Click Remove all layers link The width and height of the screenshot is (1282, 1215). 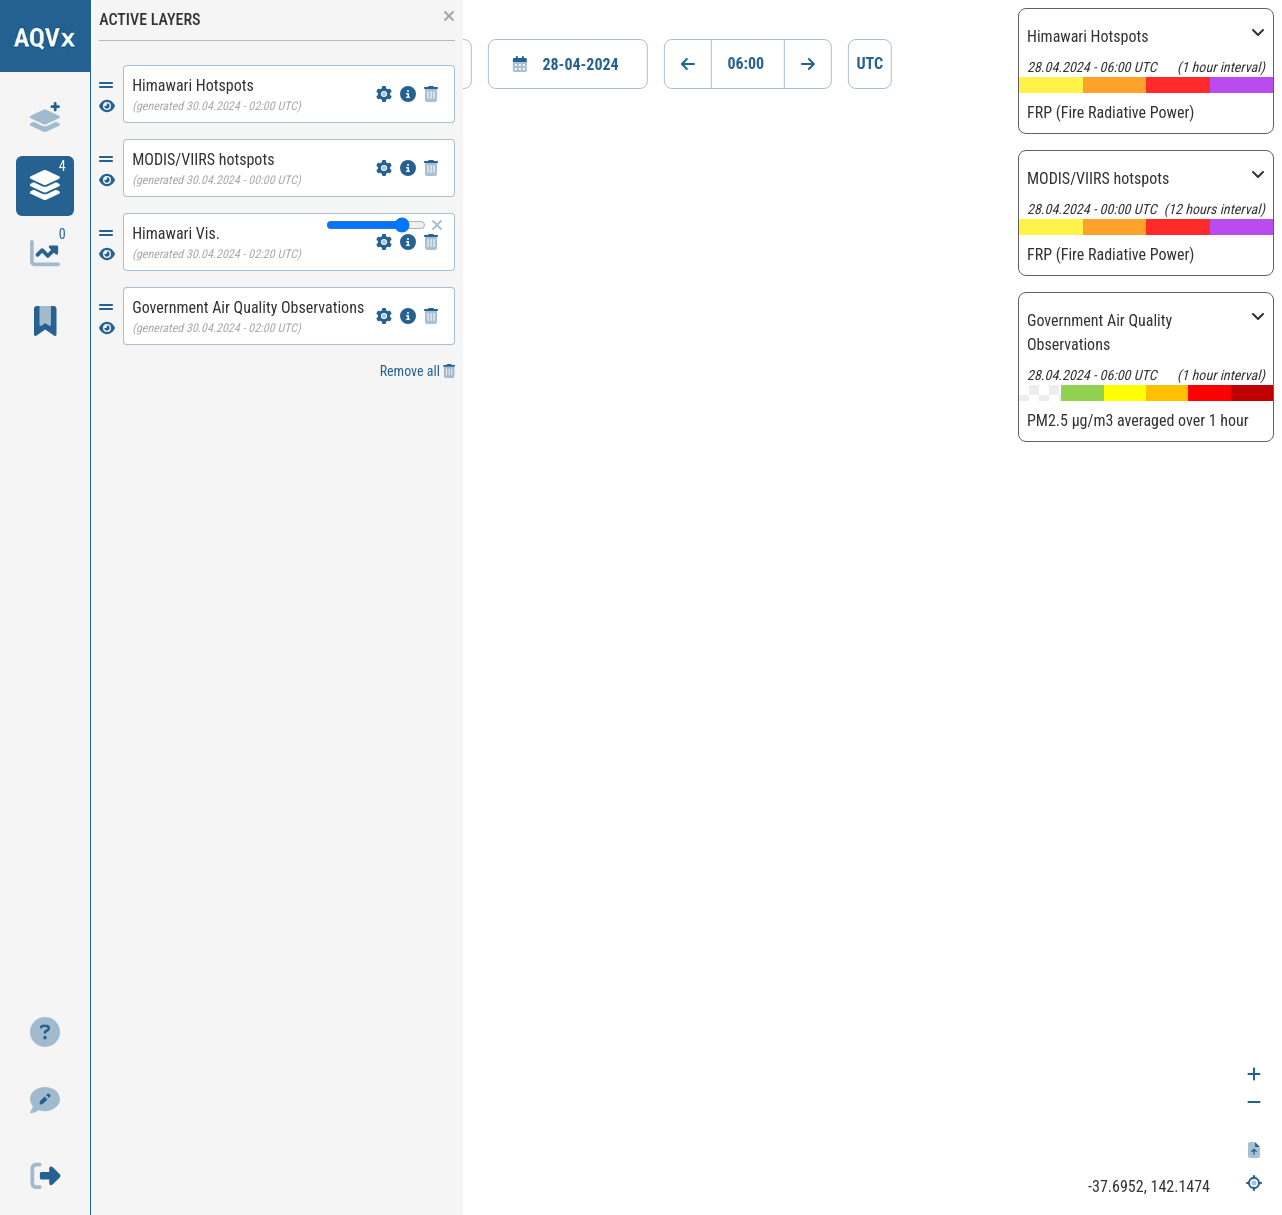[417, 371]
